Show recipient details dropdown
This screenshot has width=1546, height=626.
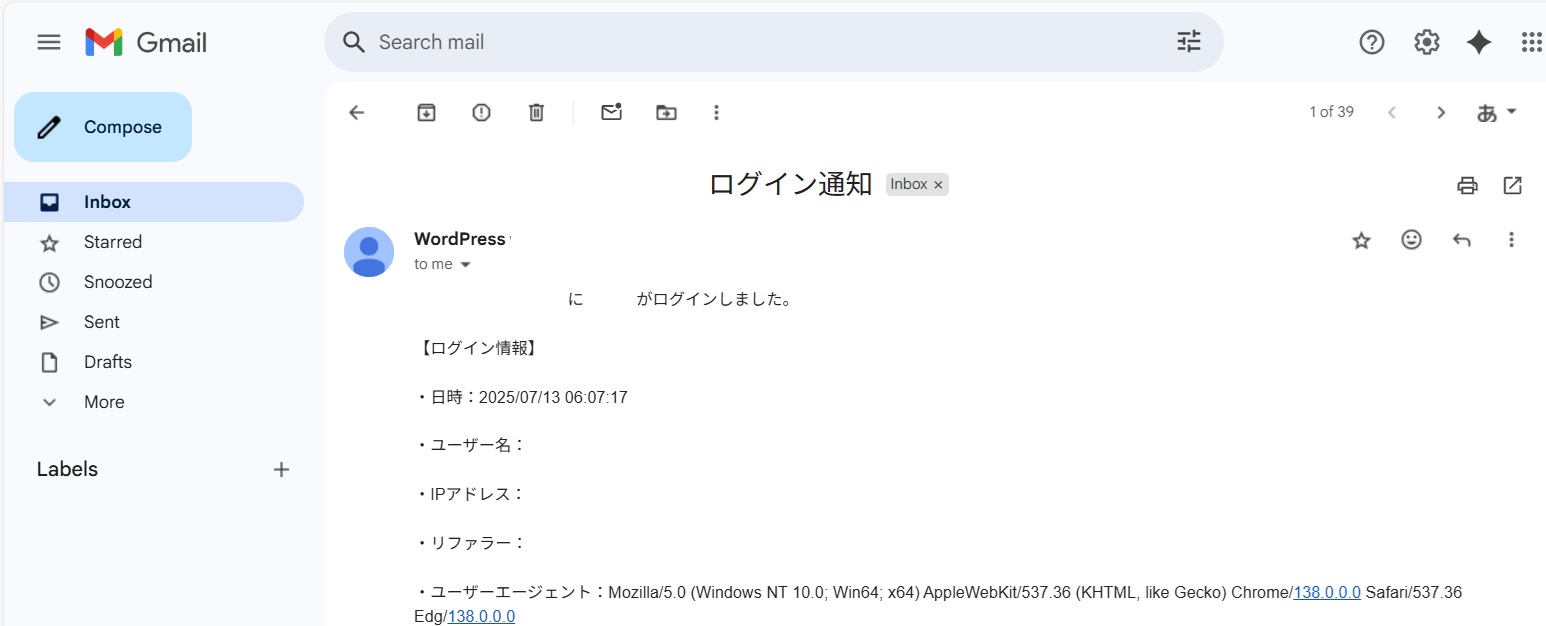(x=464, y=265)
